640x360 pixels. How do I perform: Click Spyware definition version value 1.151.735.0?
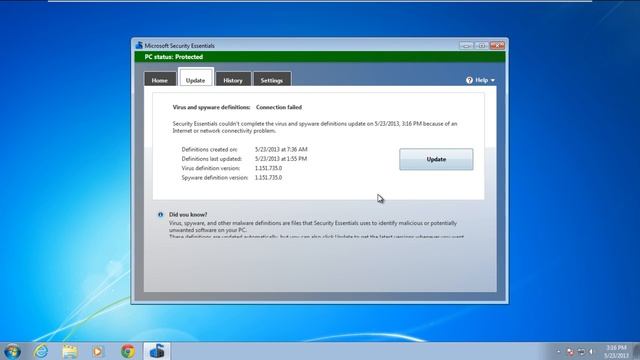[x=268, y=178]
